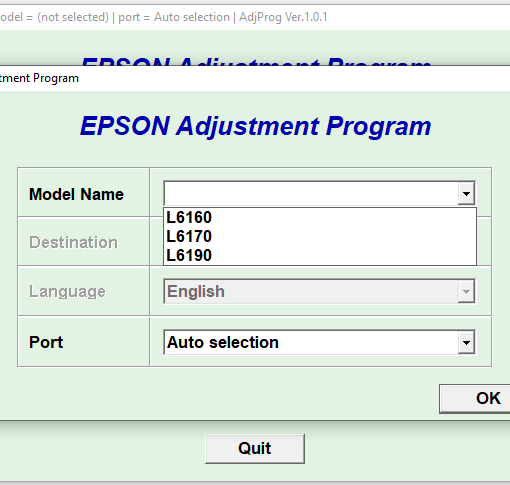Viewport: 510px width, 485px height.
Task: Choose the L6170 model entry
Action: (320, 236)
